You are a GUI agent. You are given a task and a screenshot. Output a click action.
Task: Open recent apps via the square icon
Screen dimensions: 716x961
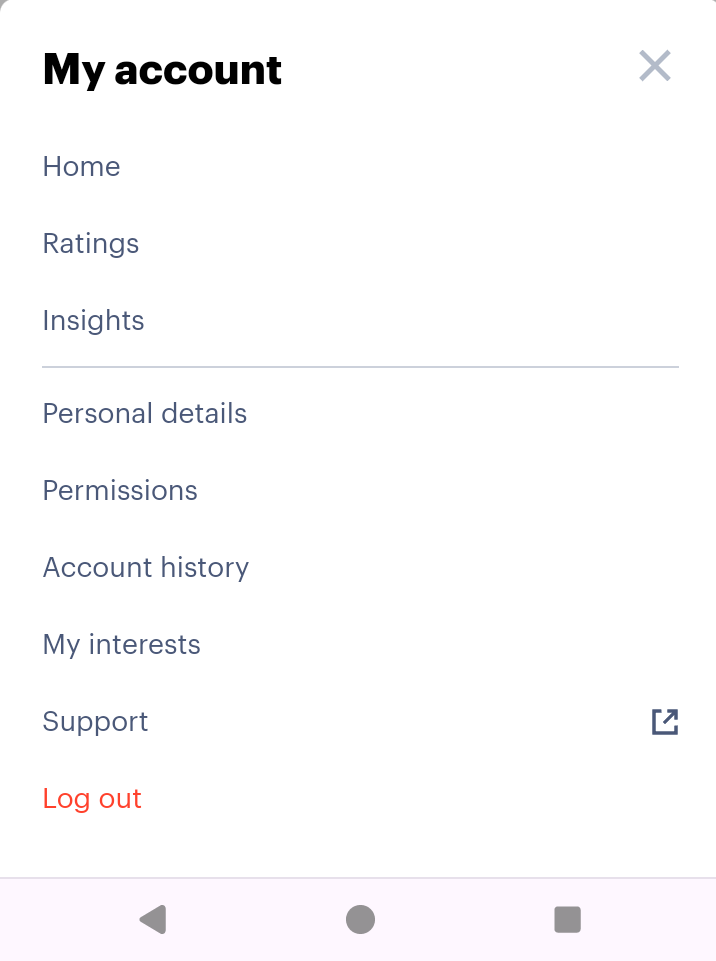coord(567,919)
